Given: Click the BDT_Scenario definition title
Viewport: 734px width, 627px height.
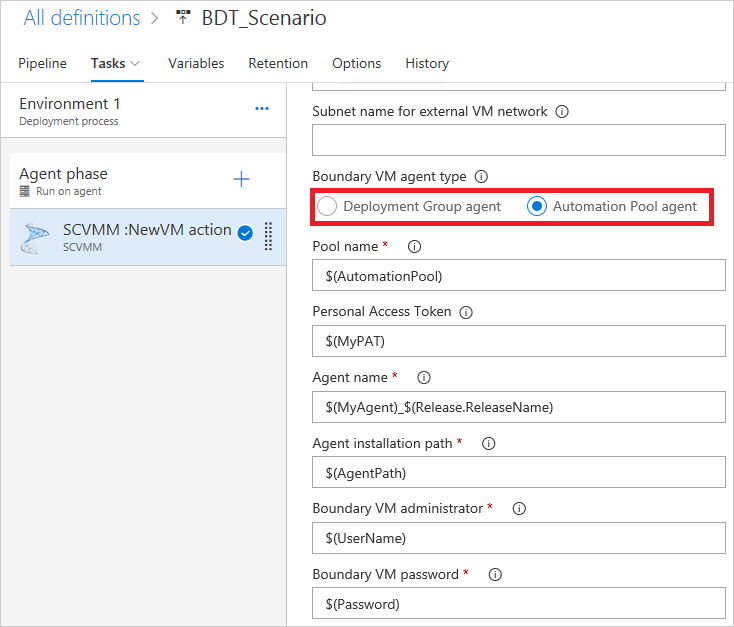Looking at the screenshot, I should (x=264, y=18).
